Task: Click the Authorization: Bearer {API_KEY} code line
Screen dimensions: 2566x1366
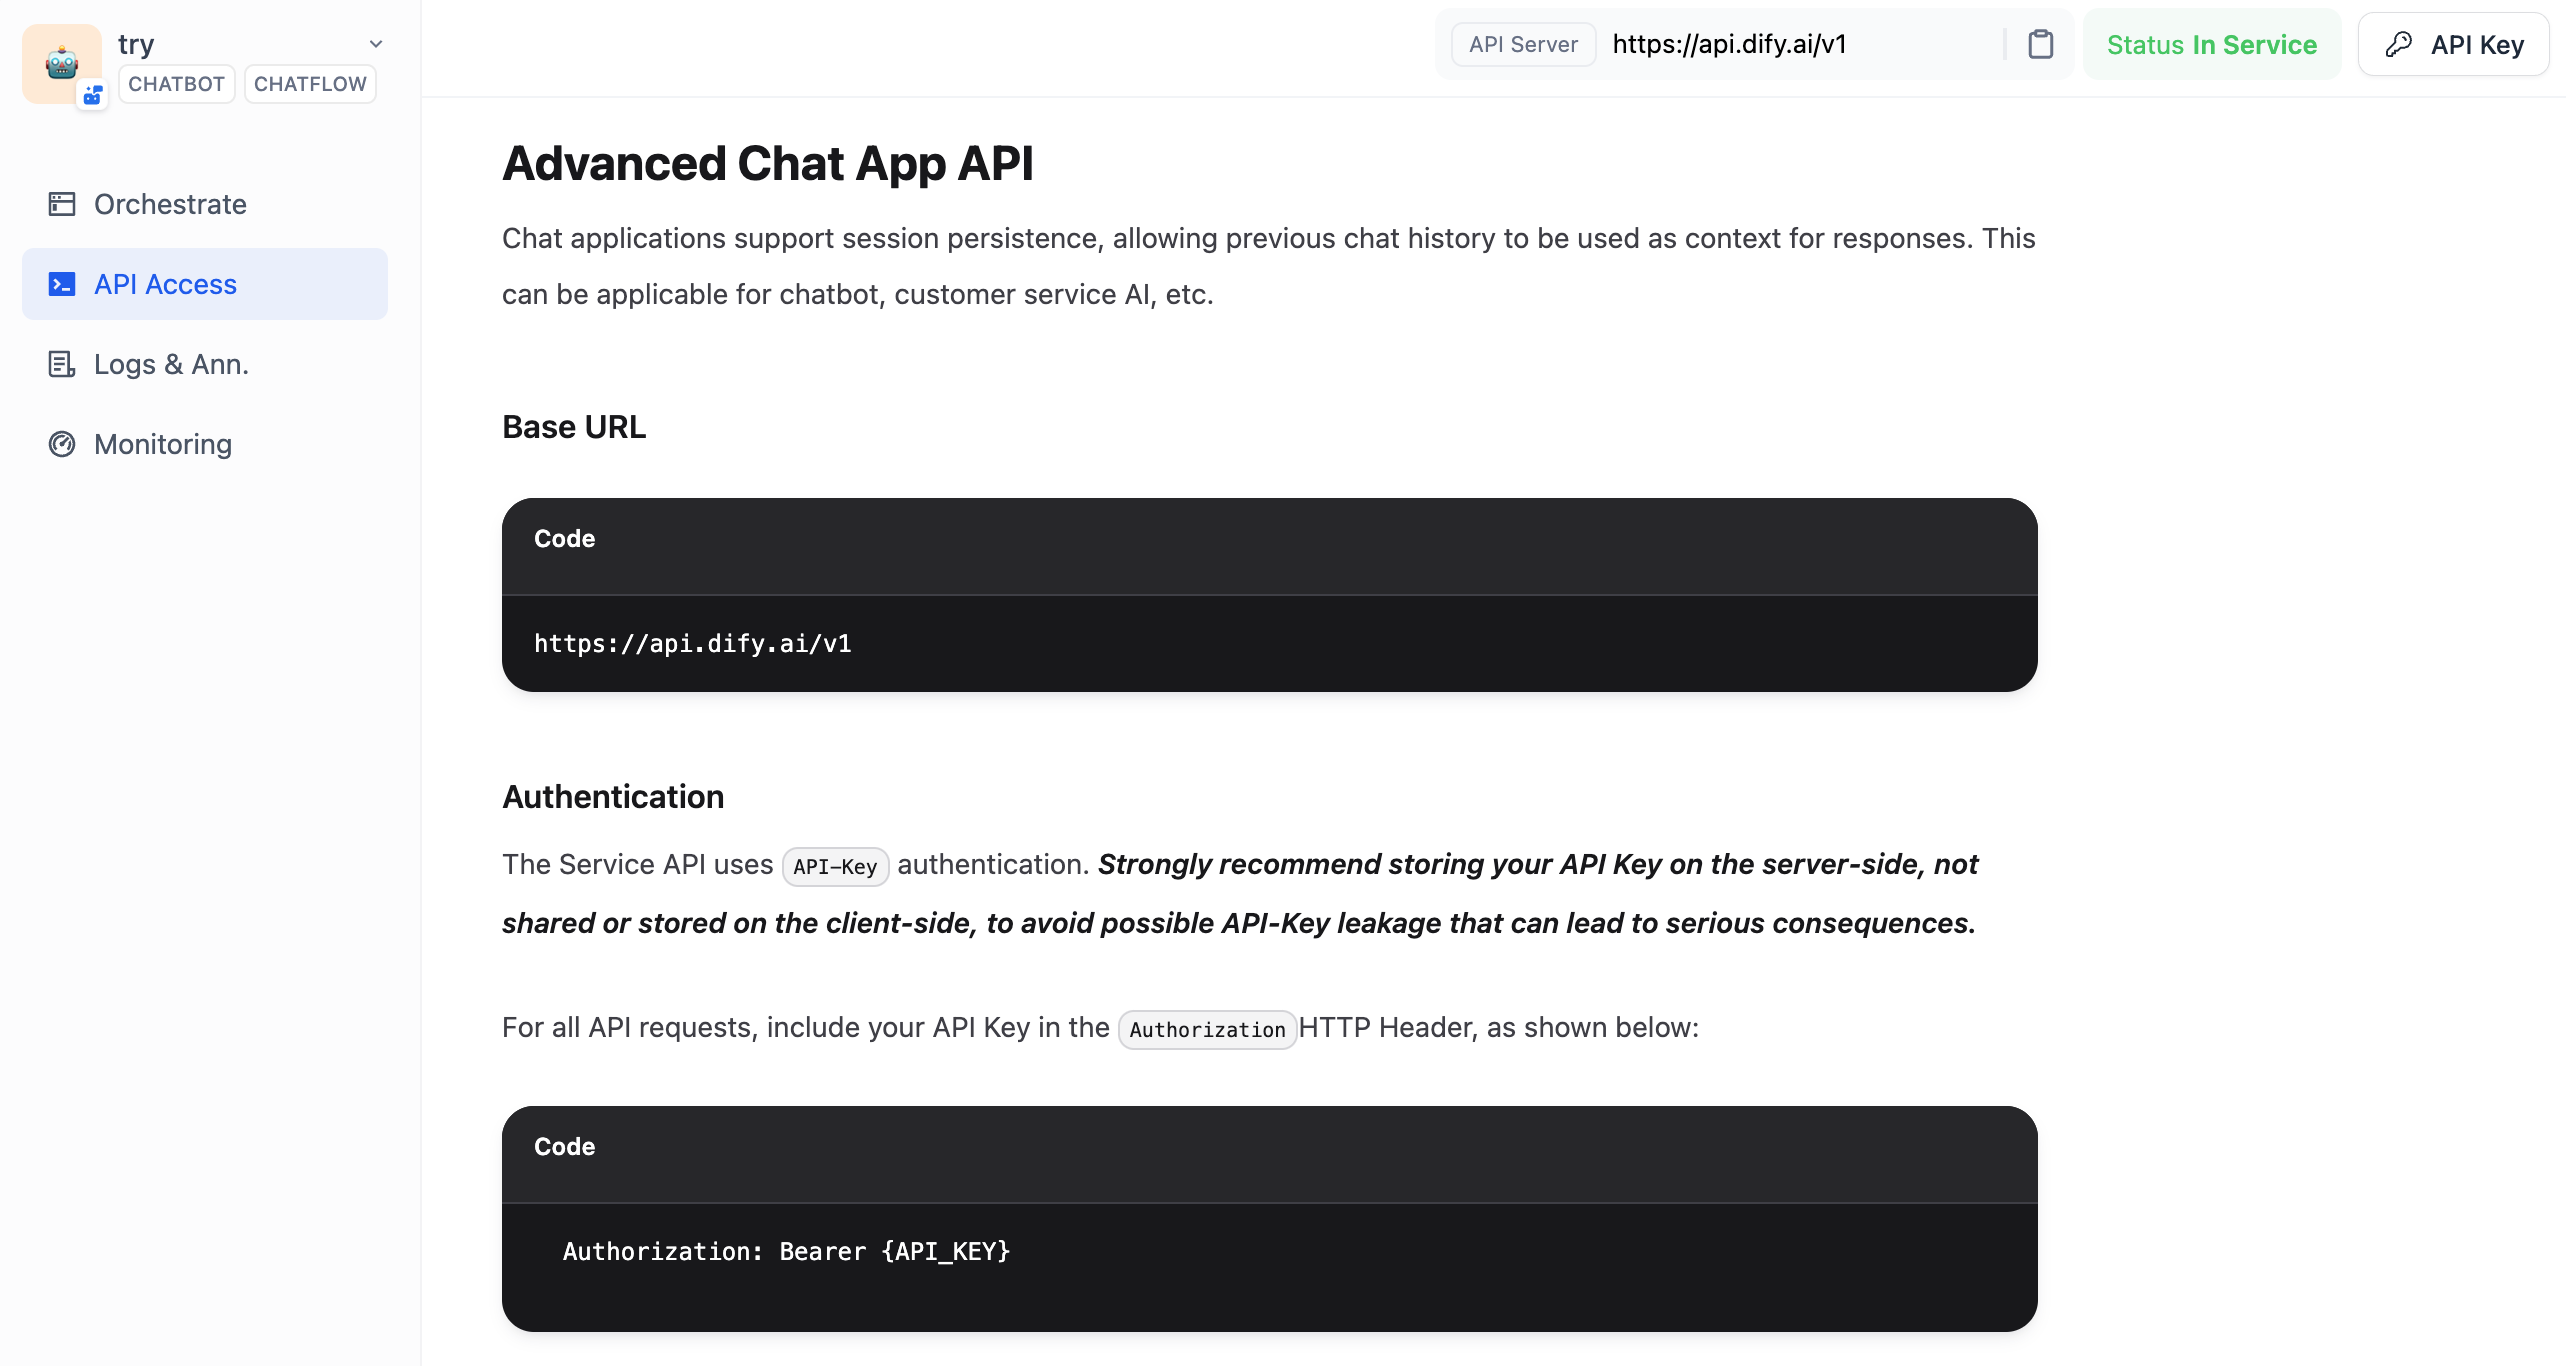Action: click(x=786, y=1251)
